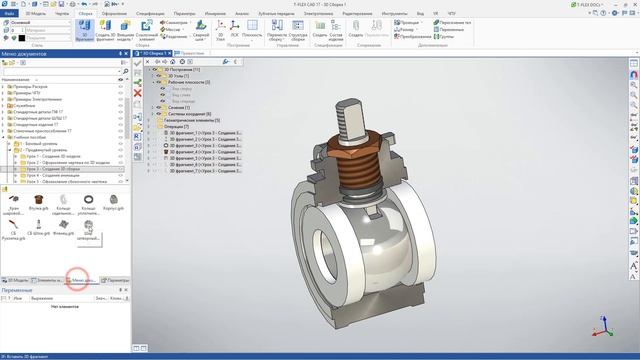Select Урок 4 - Создание анимации row
The height and width of the screenshot is (360, 640).
point(53,175)
